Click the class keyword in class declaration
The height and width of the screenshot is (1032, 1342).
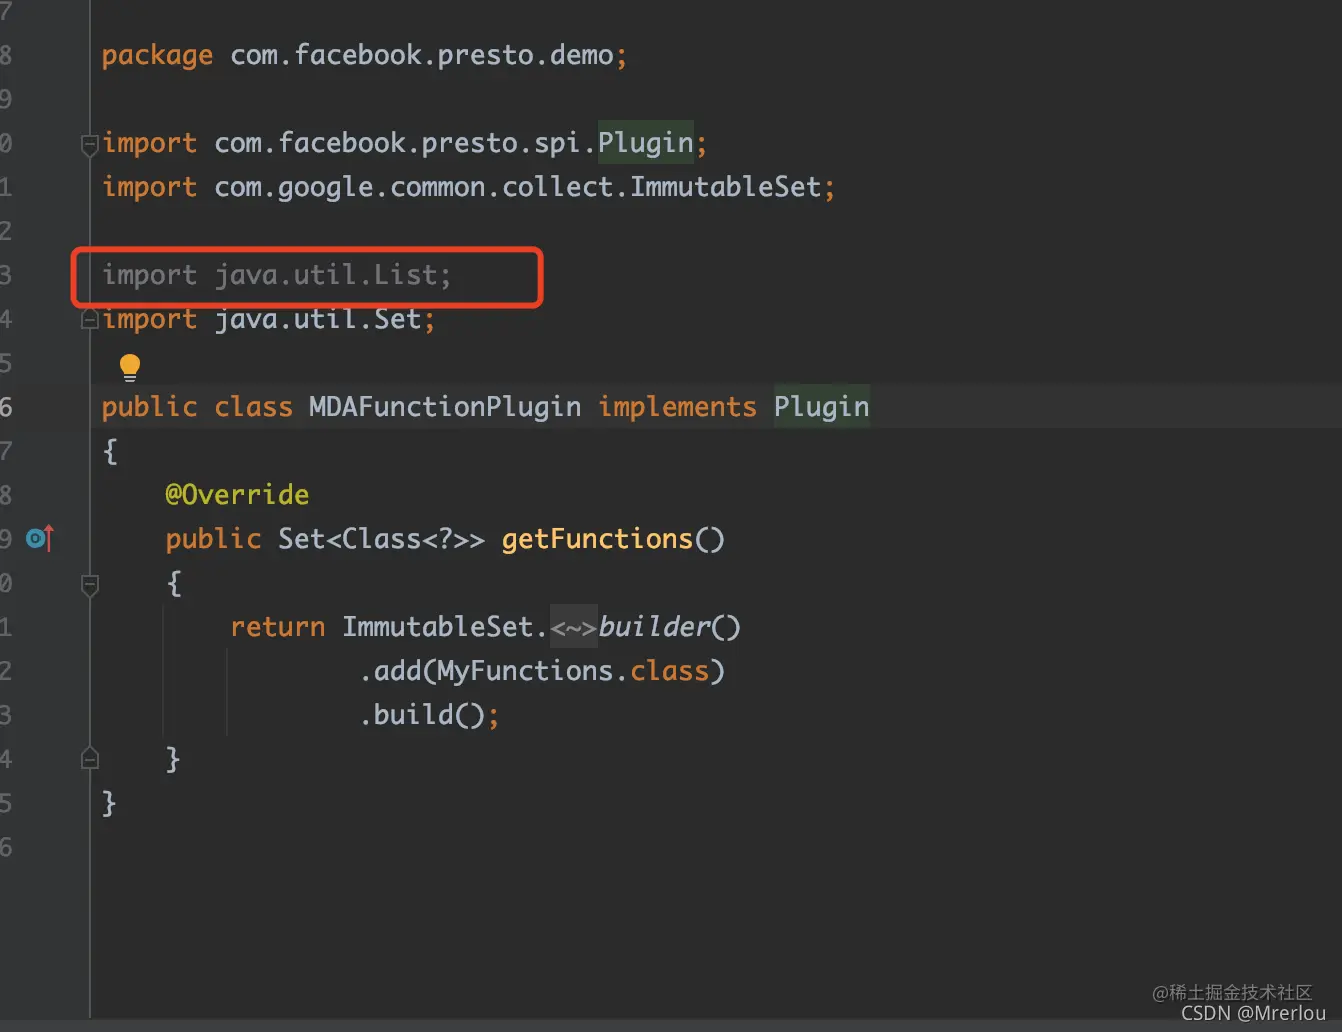tap(253, 407)
